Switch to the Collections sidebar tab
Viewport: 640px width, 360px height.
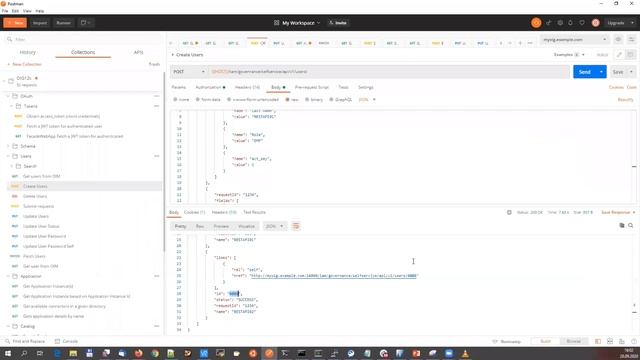(x=83, y=52)
